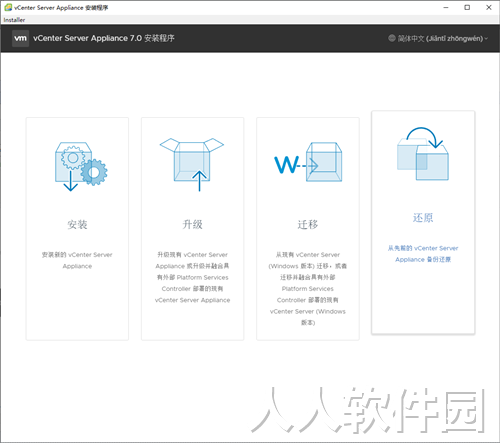Minimize the installer window

coord(446,7)
